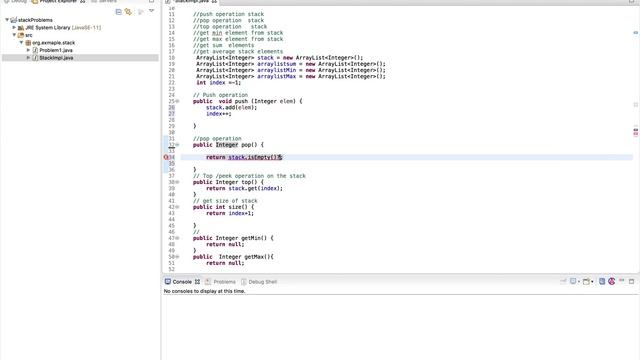
Task: Expand JRE System Library node
Action: pyautogui.click(x=14, y=27)
